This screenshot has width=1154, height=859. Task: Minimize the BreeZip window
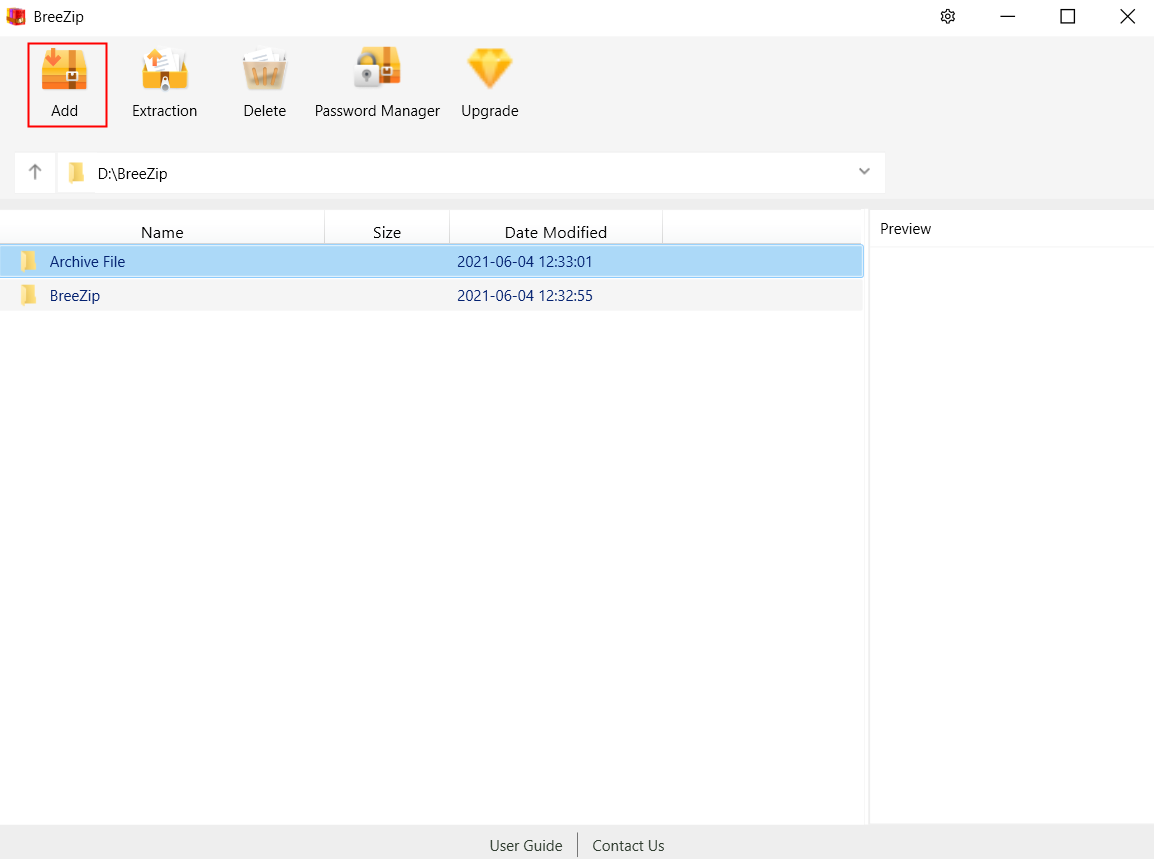1008,16
